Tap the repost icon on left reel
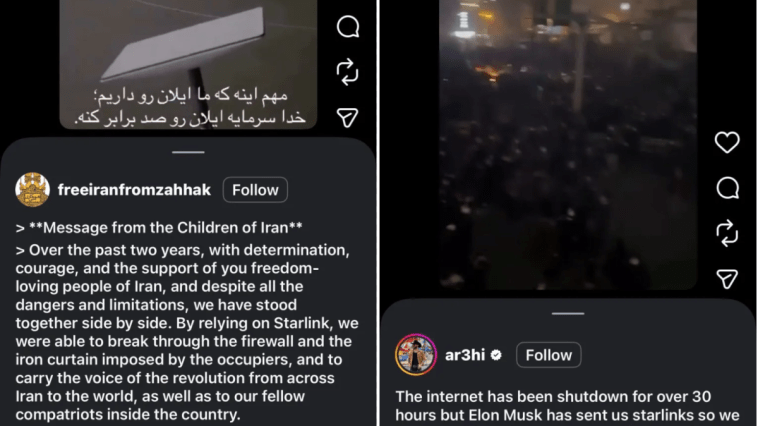The image size is (758, 426). click(x=348, y=72)
